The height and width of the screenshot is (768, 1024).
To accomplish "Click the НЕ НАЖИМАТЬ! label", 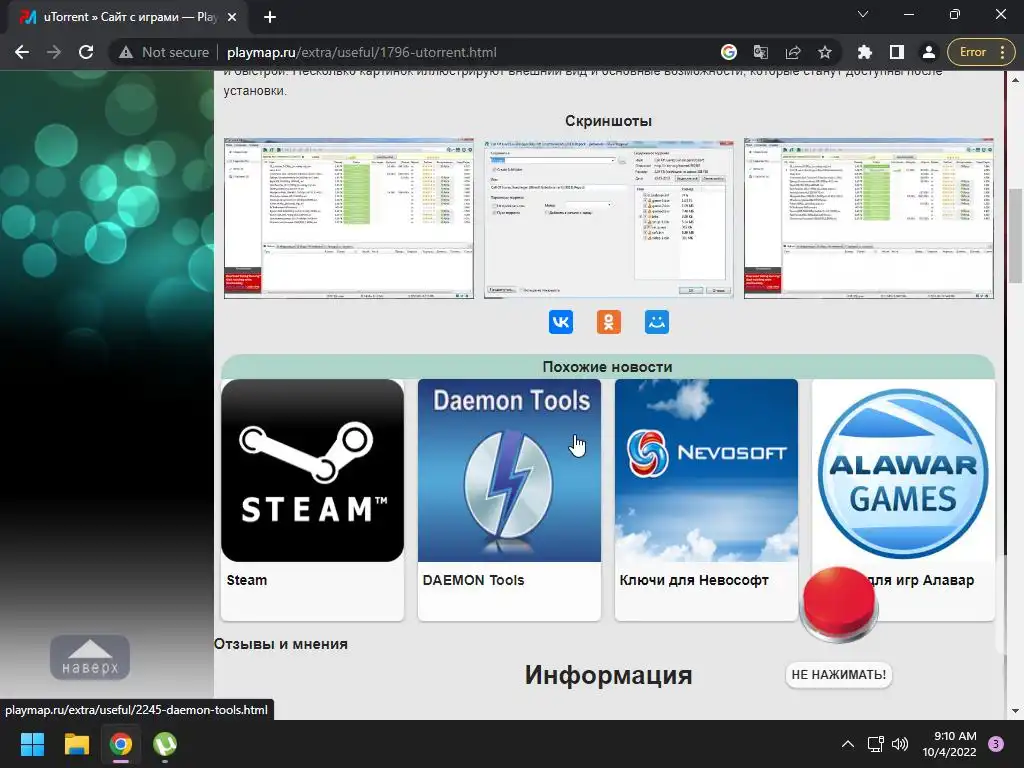I will tap(839, 675).
